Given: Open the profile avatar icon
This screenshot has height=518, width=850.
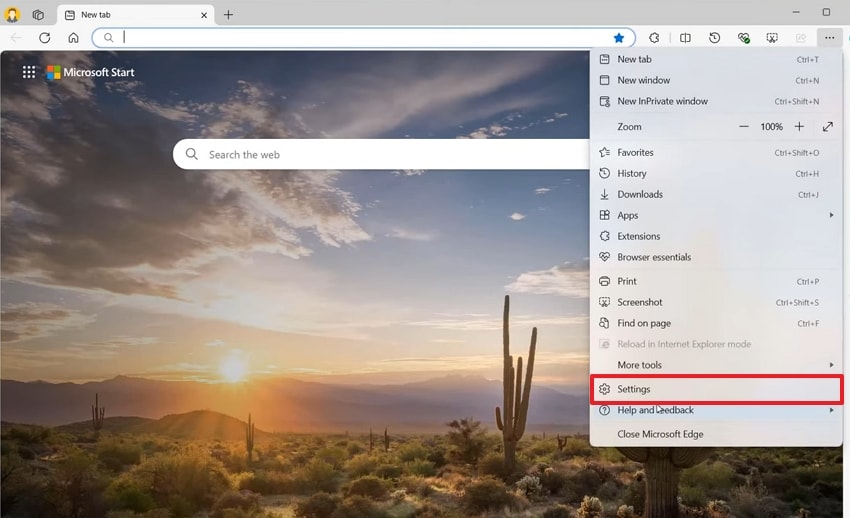Looking at the screenshot, I should (12, 15).
